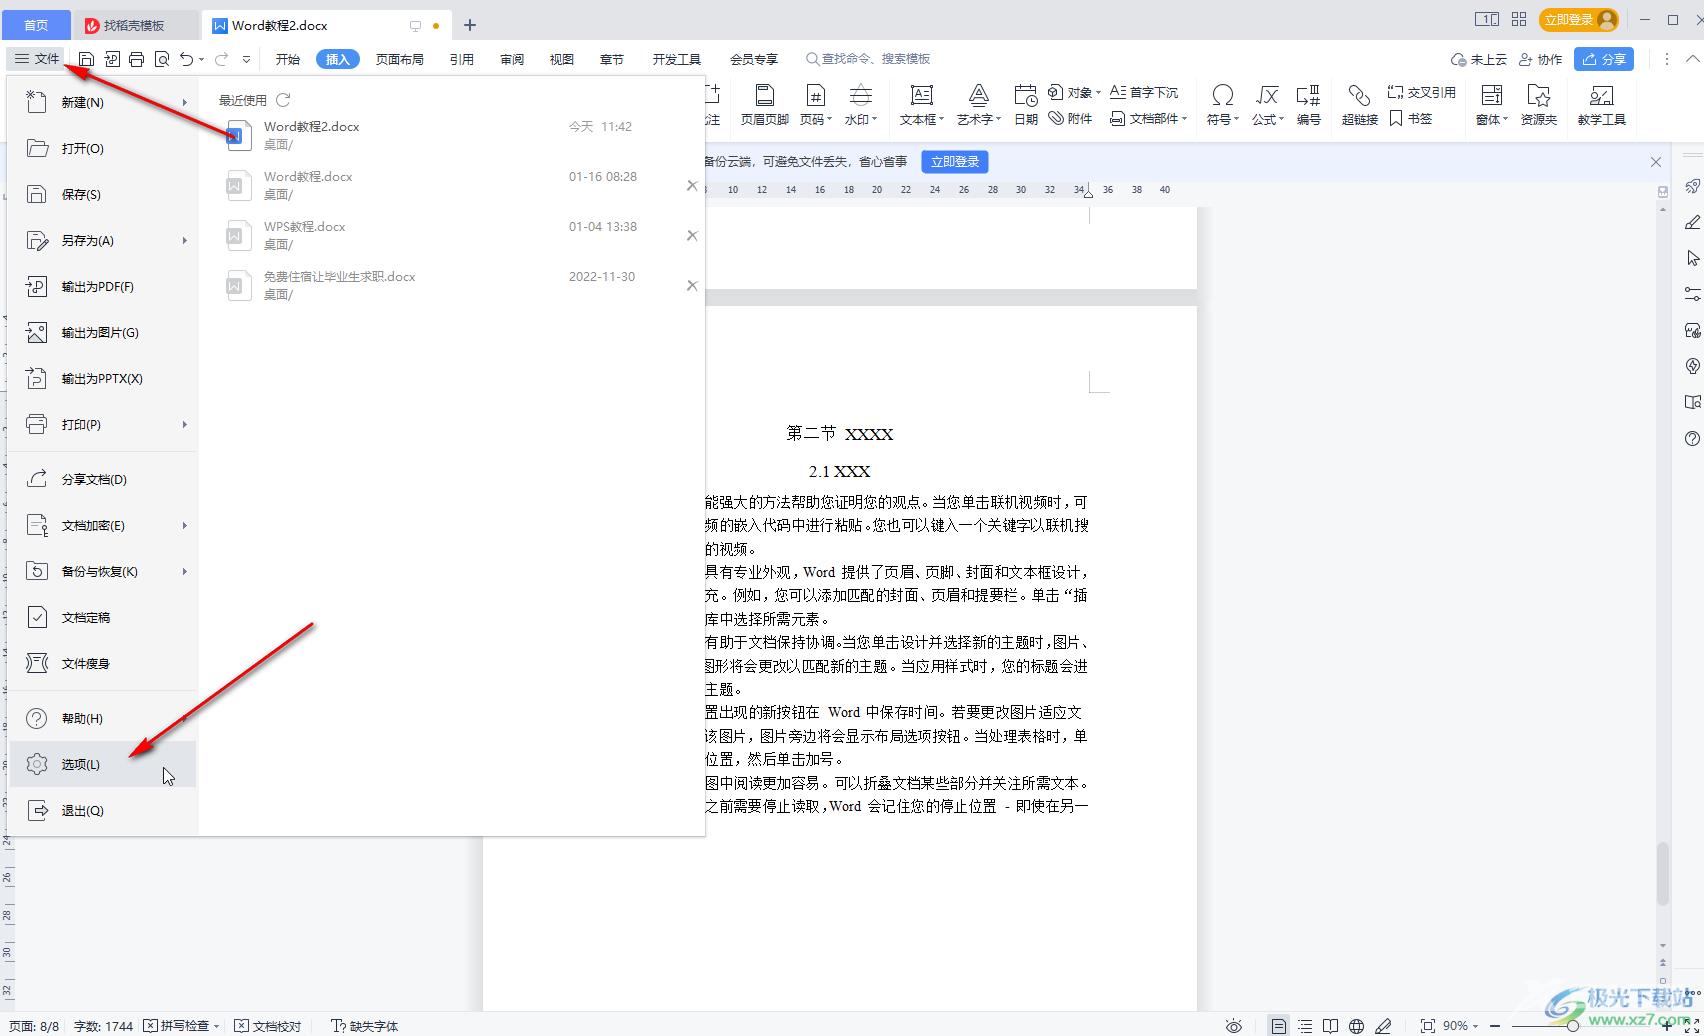Screen dimensions: 1704x1036
Task: Open the Resource folder (资源夹)
Action: coord(1539,104)
